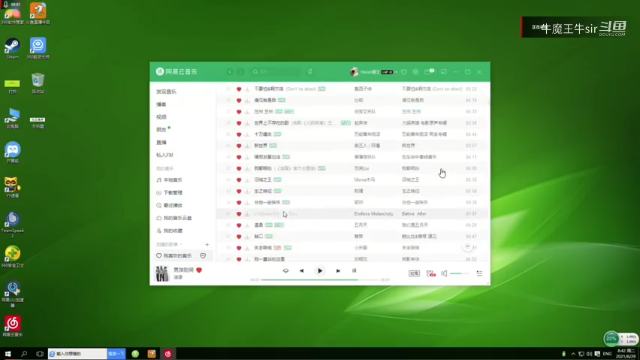The height and width of the screenshot is (360, 640).
Task: Download the 温柔 song
Action: coord(247,225)
